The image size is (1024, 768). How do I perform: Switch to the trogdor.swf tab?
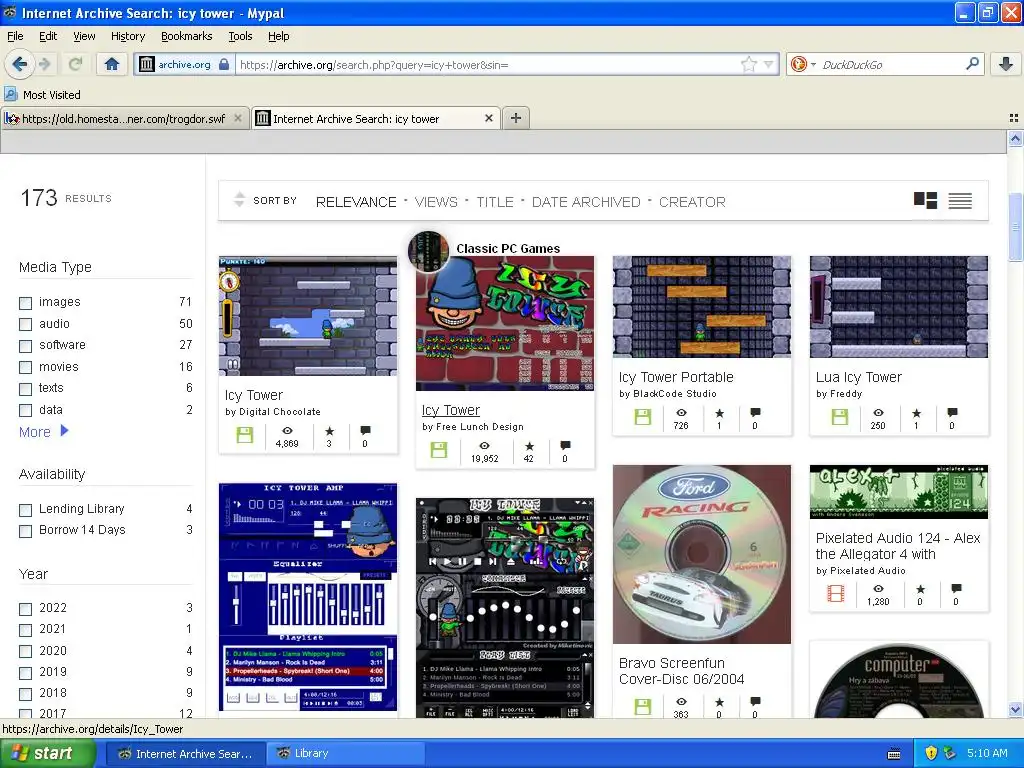click(124, 118)
